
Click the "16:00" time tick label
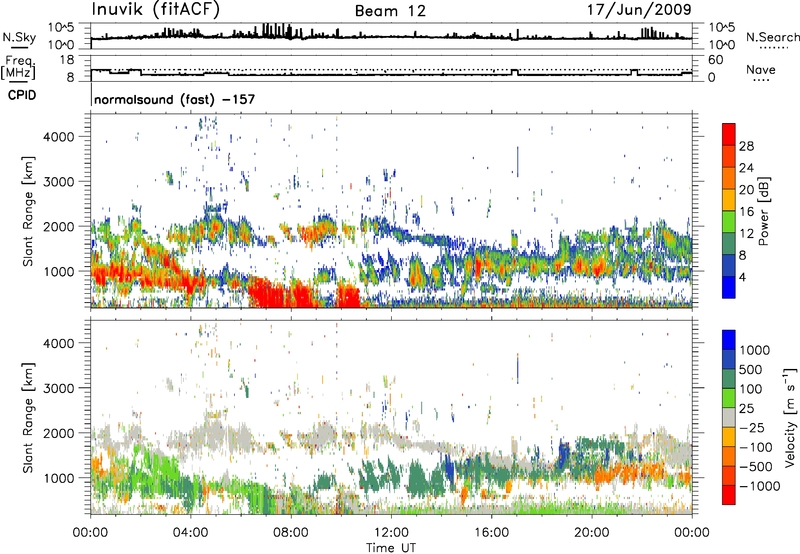491,533
